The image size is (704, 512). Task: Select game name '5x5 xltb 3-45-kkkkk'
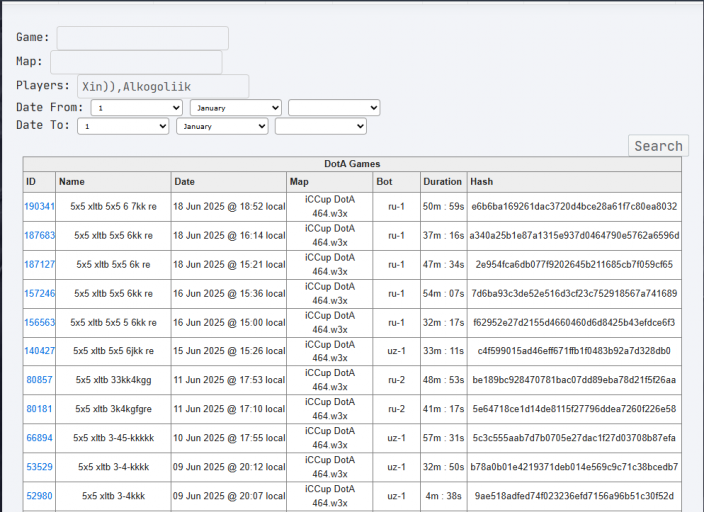point(114,438)
